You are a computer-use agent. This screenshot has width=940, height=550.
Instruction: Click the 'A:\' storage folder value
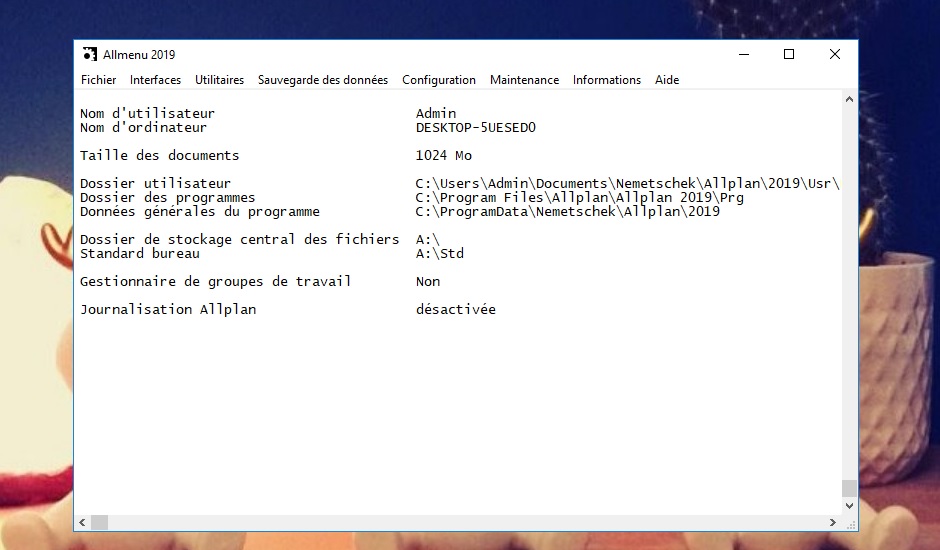tap(427, 239)
